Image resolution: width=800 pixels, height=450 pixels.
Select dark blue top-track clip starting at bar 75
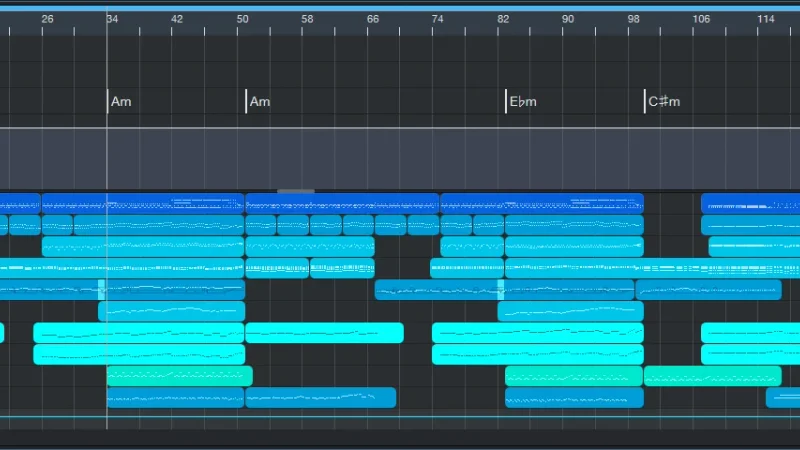[542, 203]
